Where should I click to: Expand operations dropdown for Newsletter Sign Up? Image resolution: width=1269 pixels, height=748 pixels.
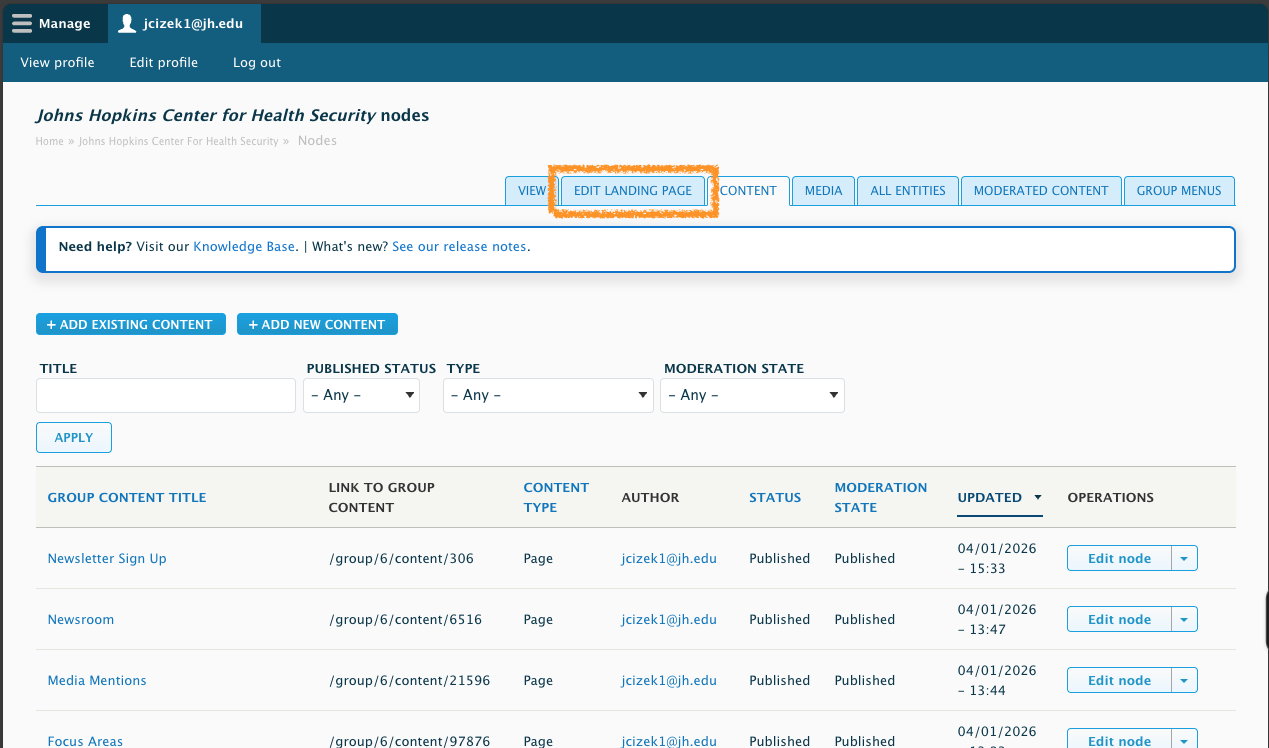[x=1184, y=558]
